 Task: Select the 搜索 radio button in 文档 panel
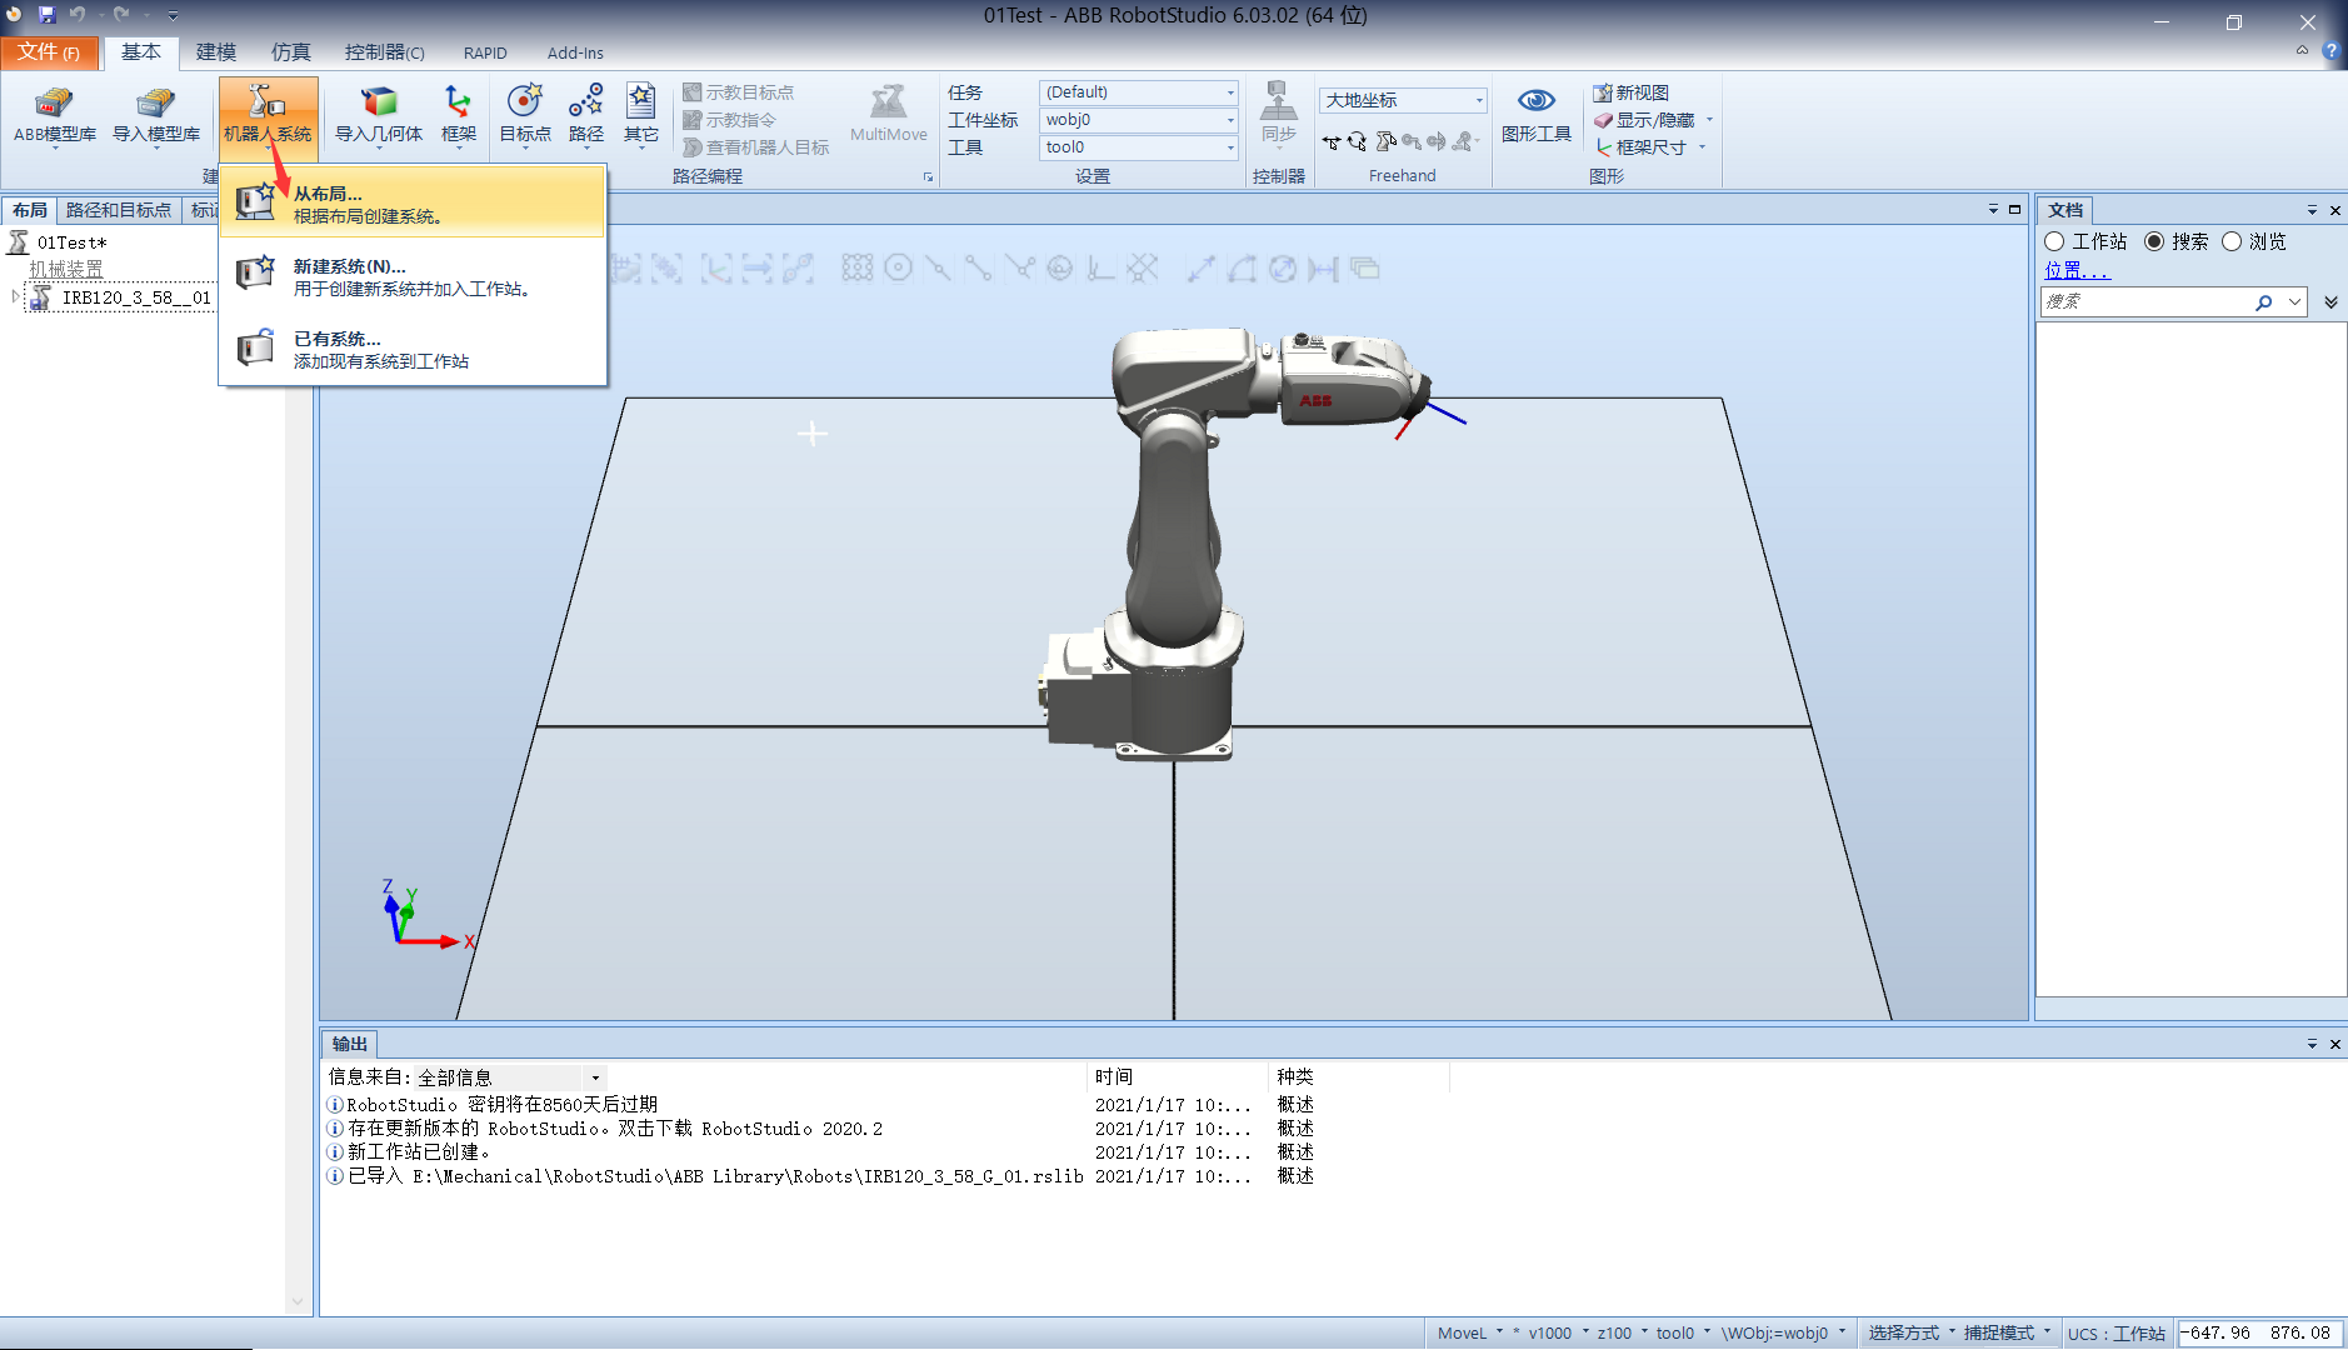click(2155, 241)
